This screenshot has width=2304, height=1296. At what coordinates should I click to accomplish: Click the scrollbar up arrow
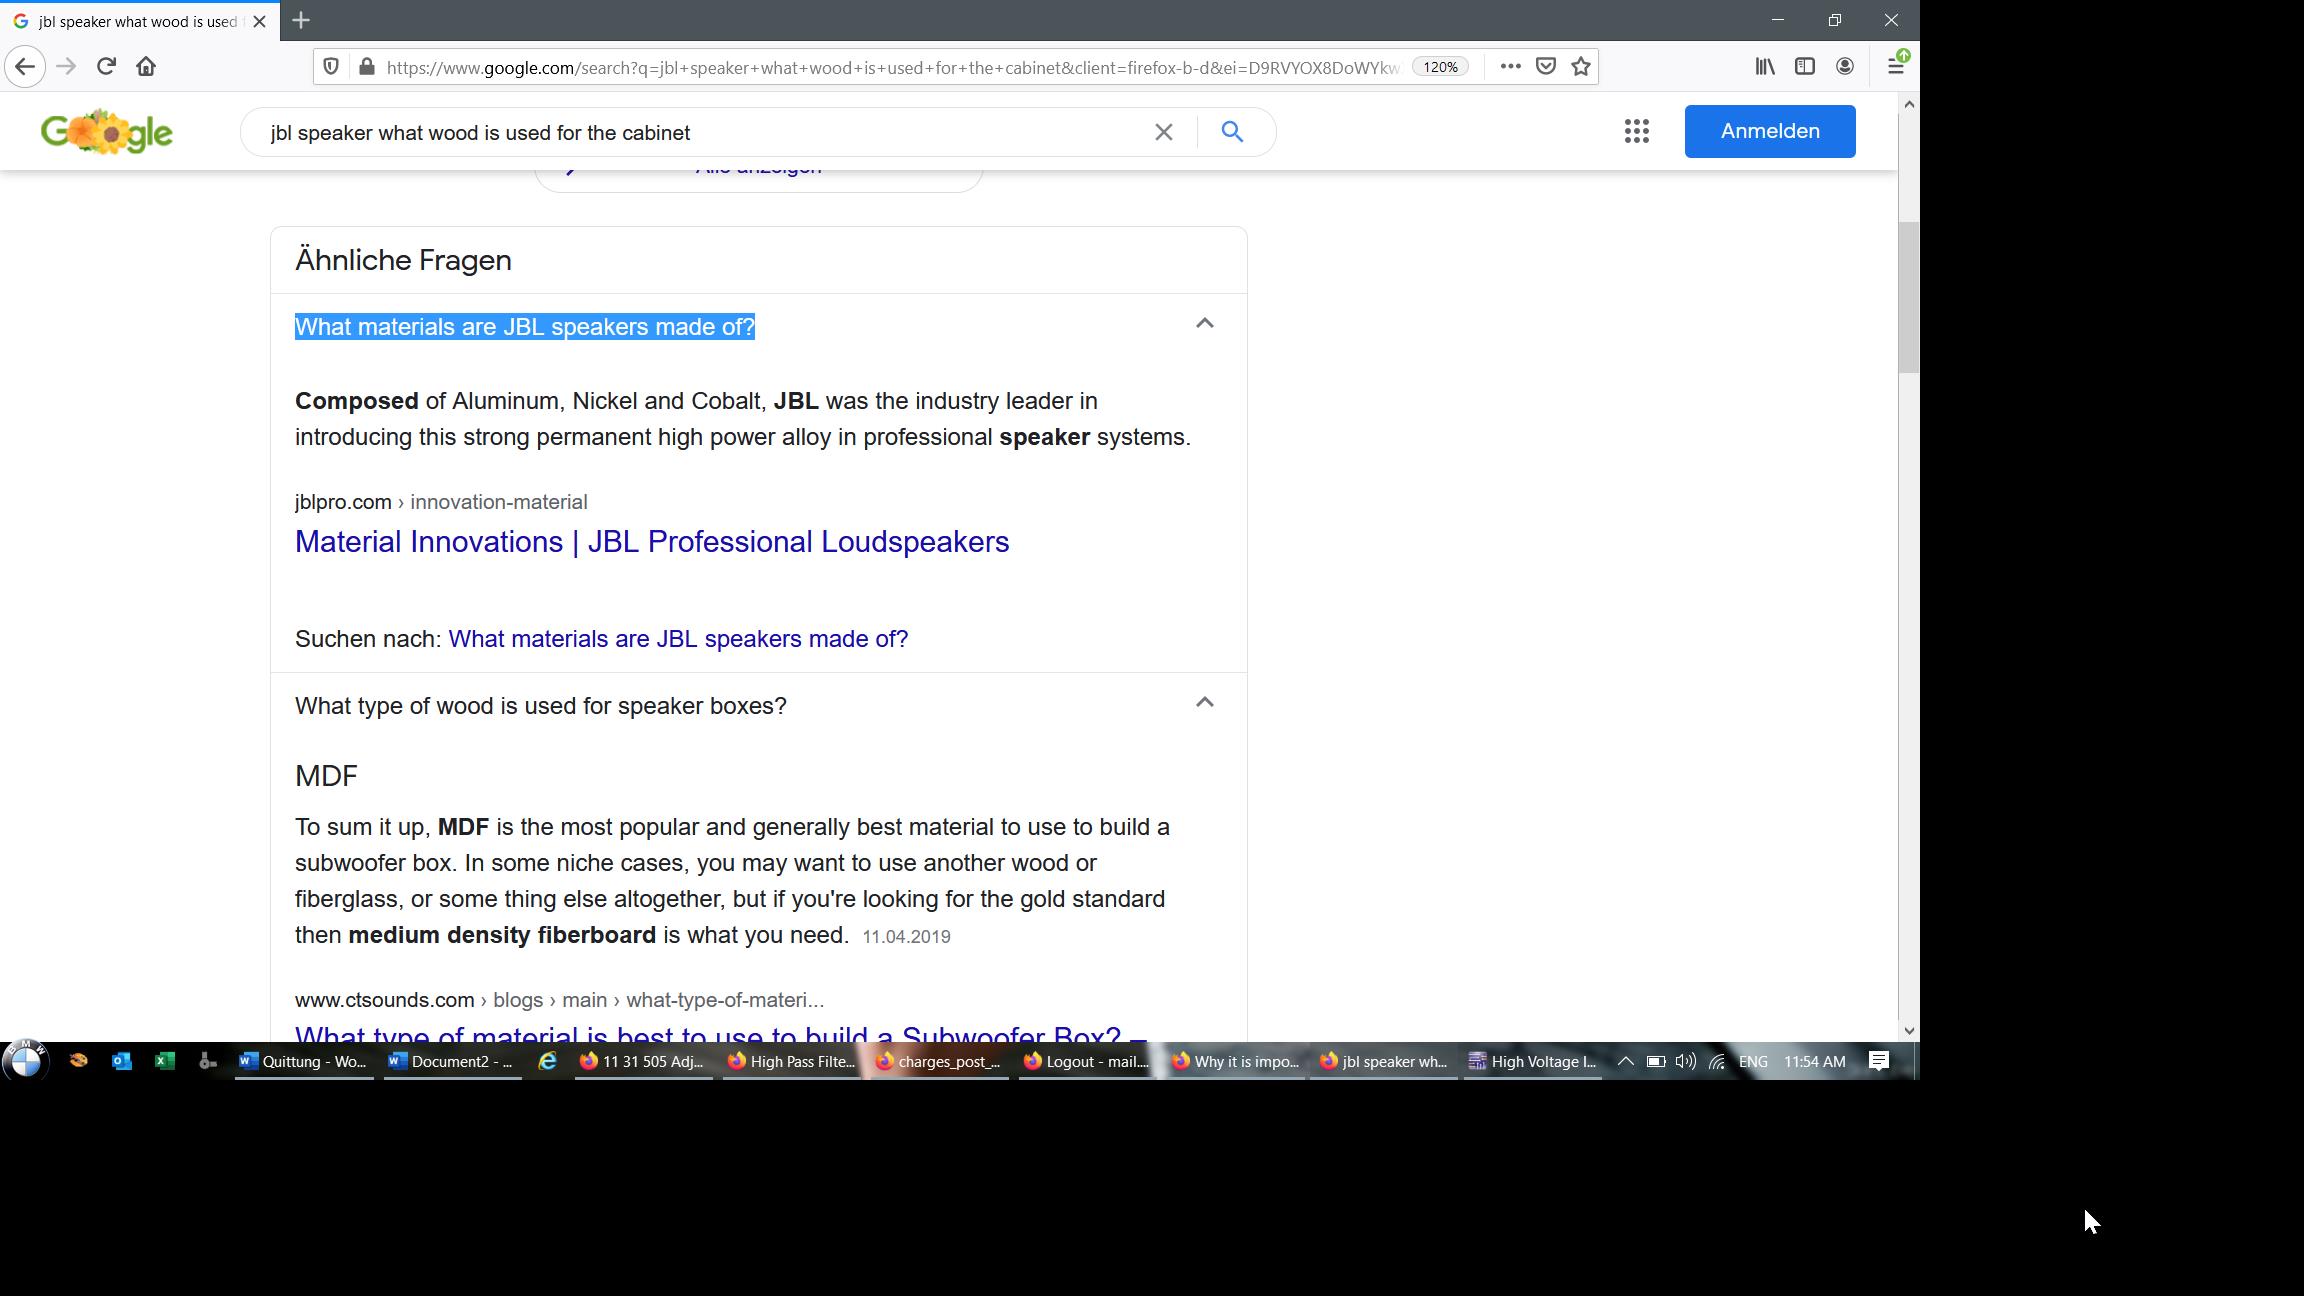coord(1908,104)
